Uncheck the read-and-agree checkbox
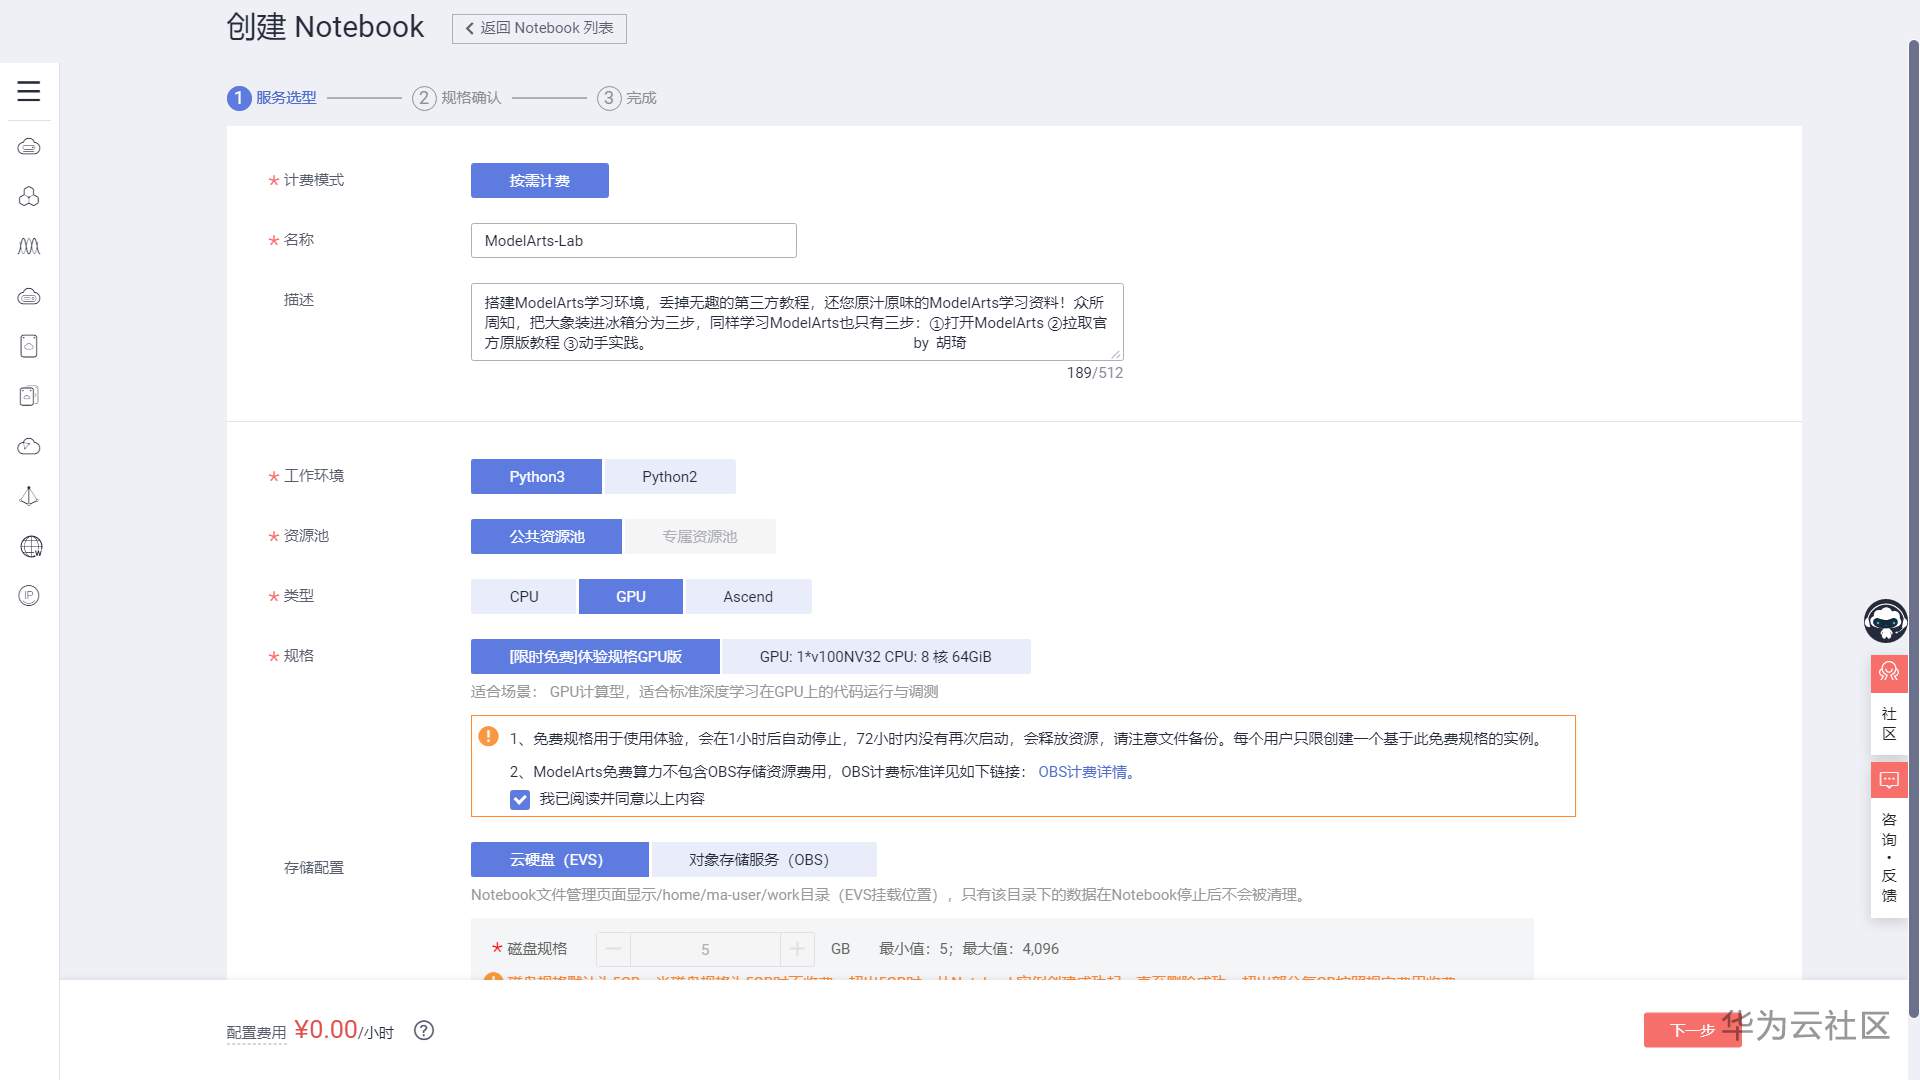 (520, 799)
